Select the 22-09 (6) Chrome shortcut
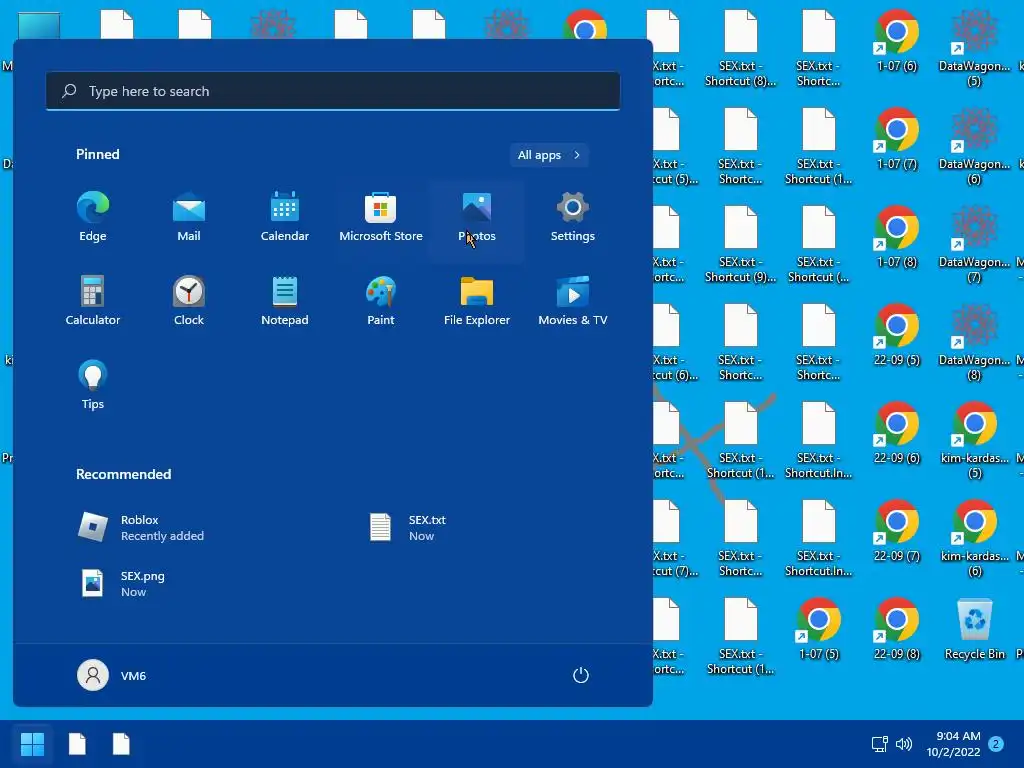Image resolution: width=1024 pixels, height=768 pixels. pos(897,432)
